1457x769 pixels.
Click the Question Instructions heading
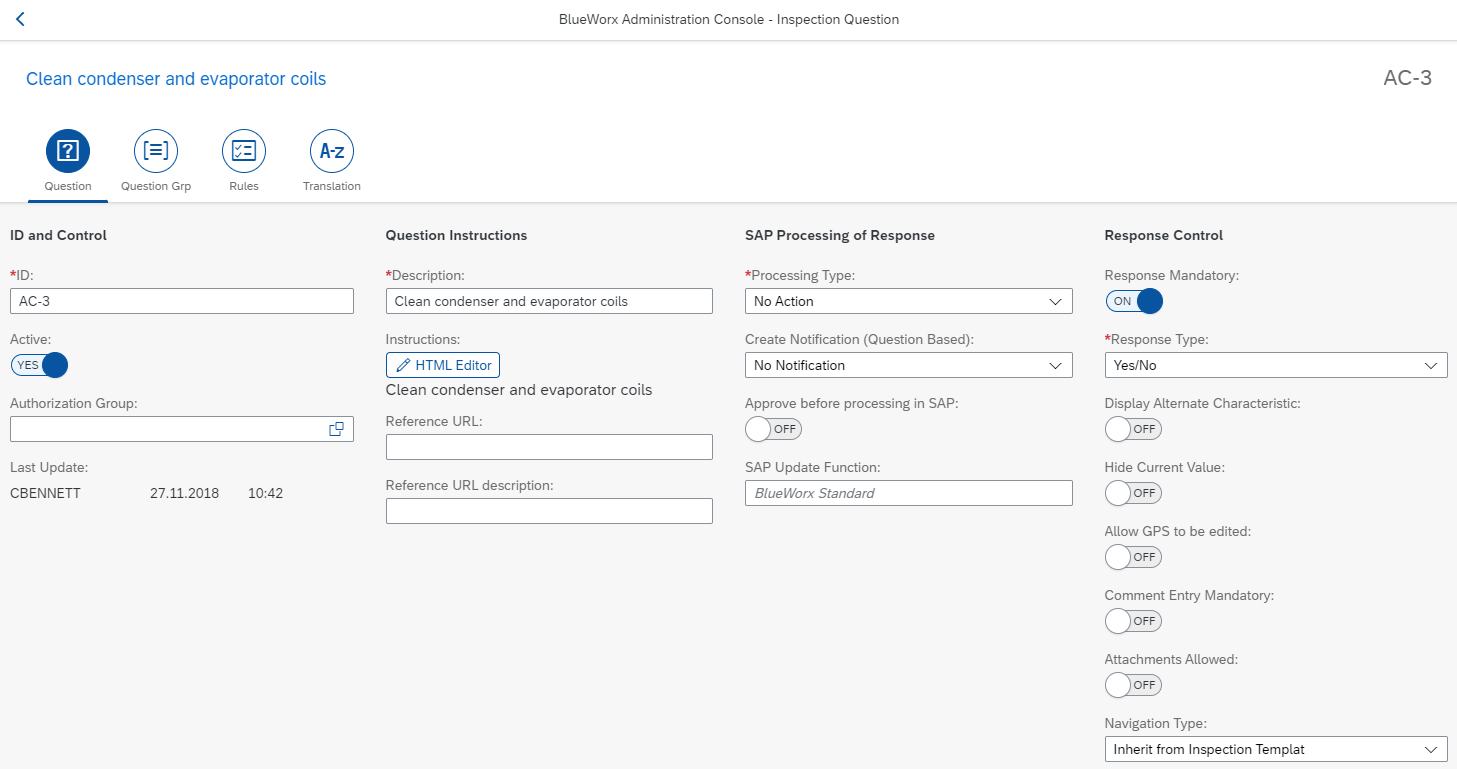456,235
